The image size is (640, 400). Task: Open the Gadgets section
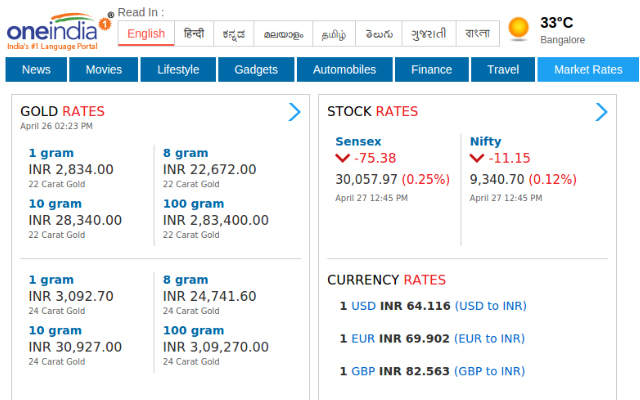point(256,70)
